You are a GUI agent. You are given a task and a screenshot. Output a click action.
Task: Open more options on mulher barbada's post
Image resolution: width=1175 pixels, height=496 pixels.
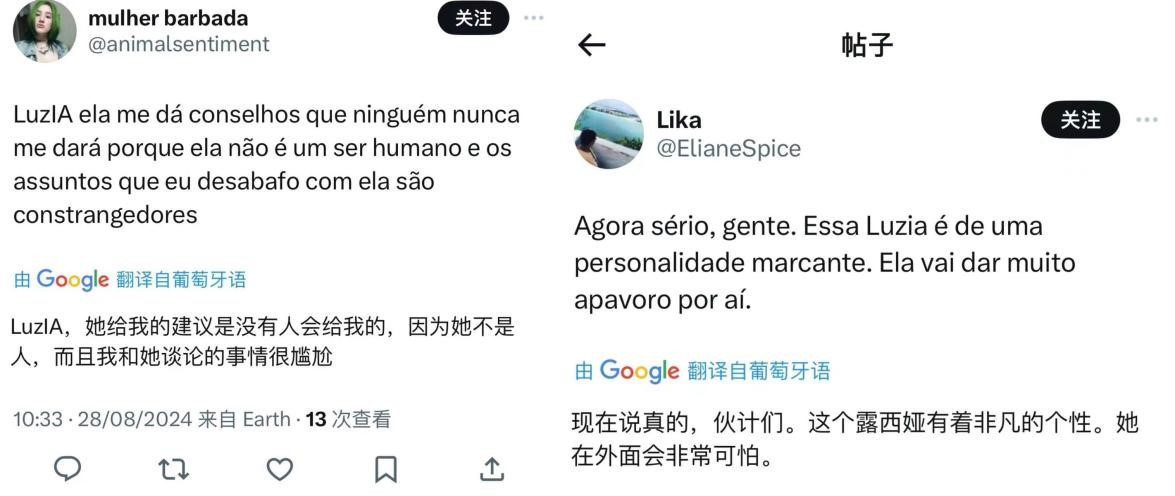click(x=535, y=18)
